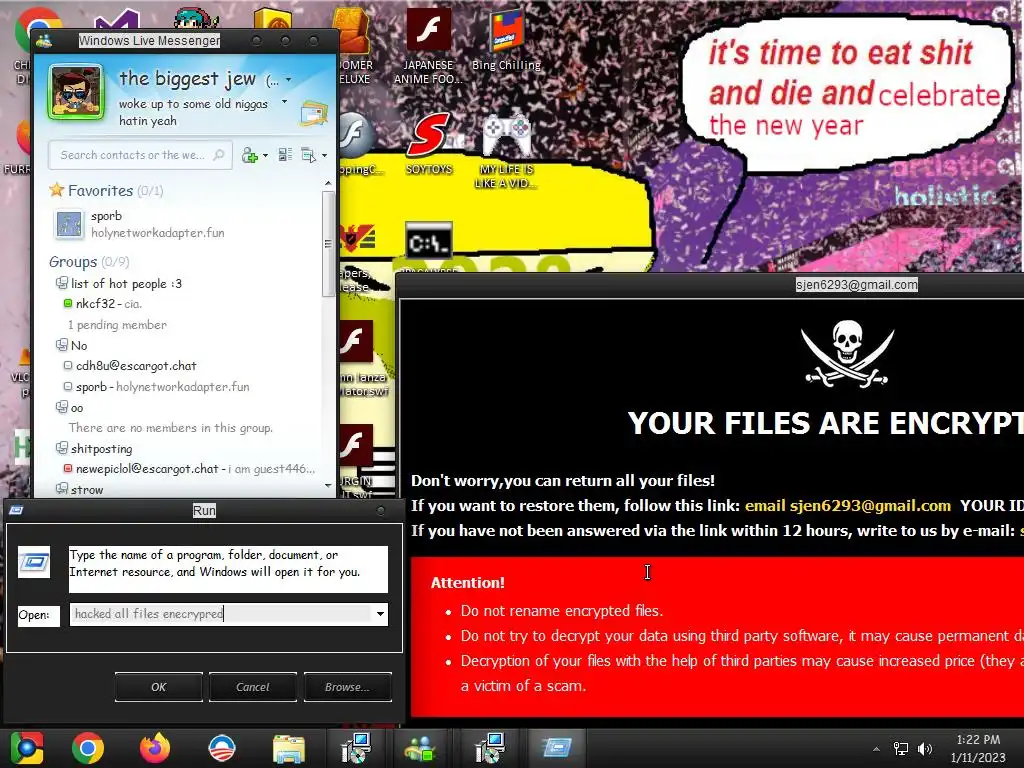The width and height of the screenshot is (1024, 768).
Task: Open the Obama logo taskbar icon
Action: point(222,748)
